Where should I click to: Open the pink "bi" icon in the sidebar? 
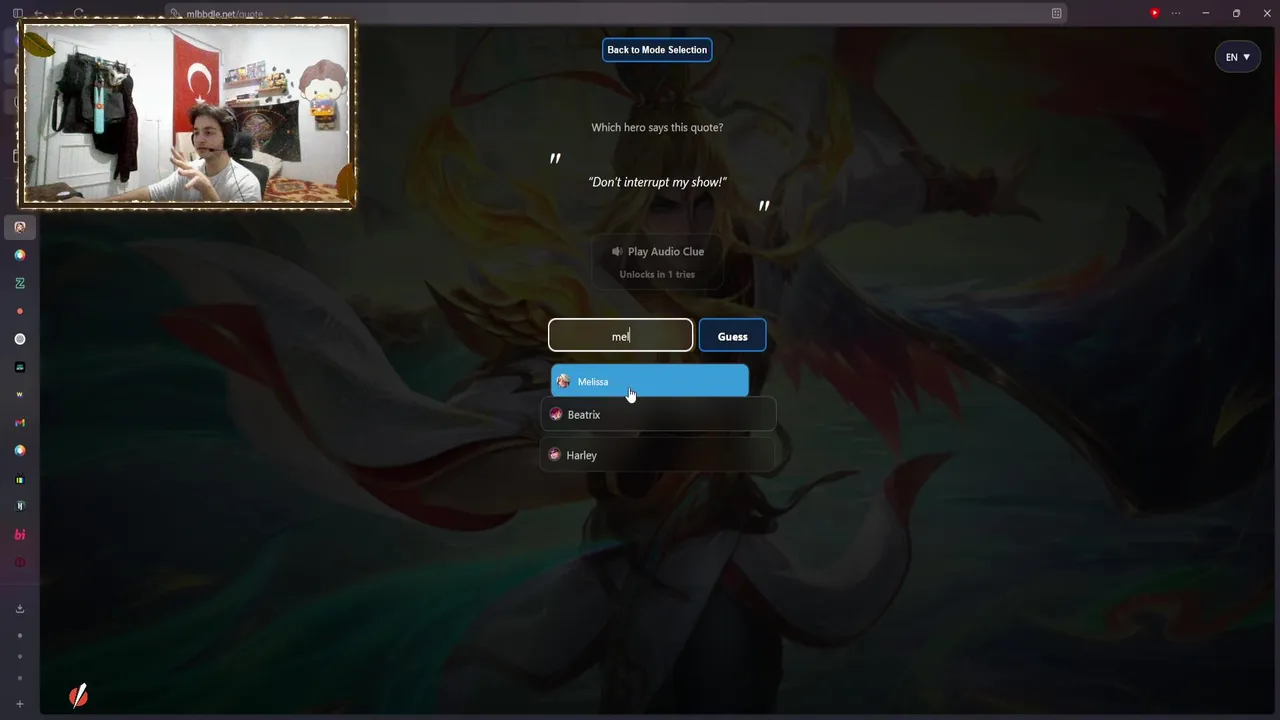[x=20, y=535]
